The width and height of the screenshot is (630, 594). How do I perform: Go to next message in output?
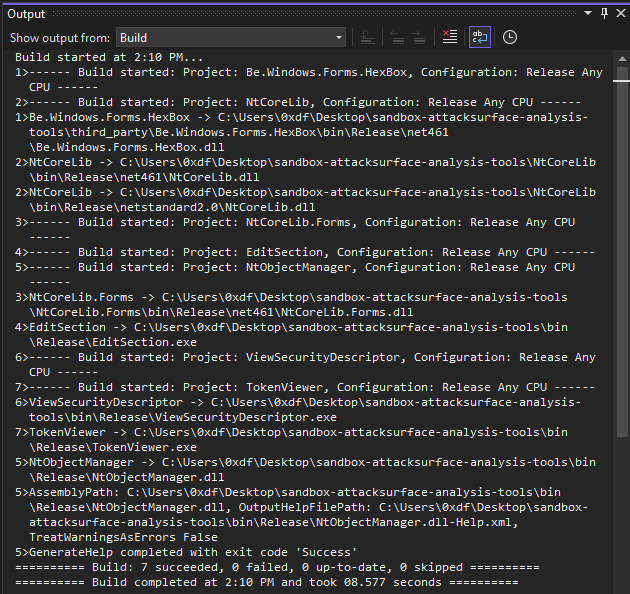click(420, 37)
